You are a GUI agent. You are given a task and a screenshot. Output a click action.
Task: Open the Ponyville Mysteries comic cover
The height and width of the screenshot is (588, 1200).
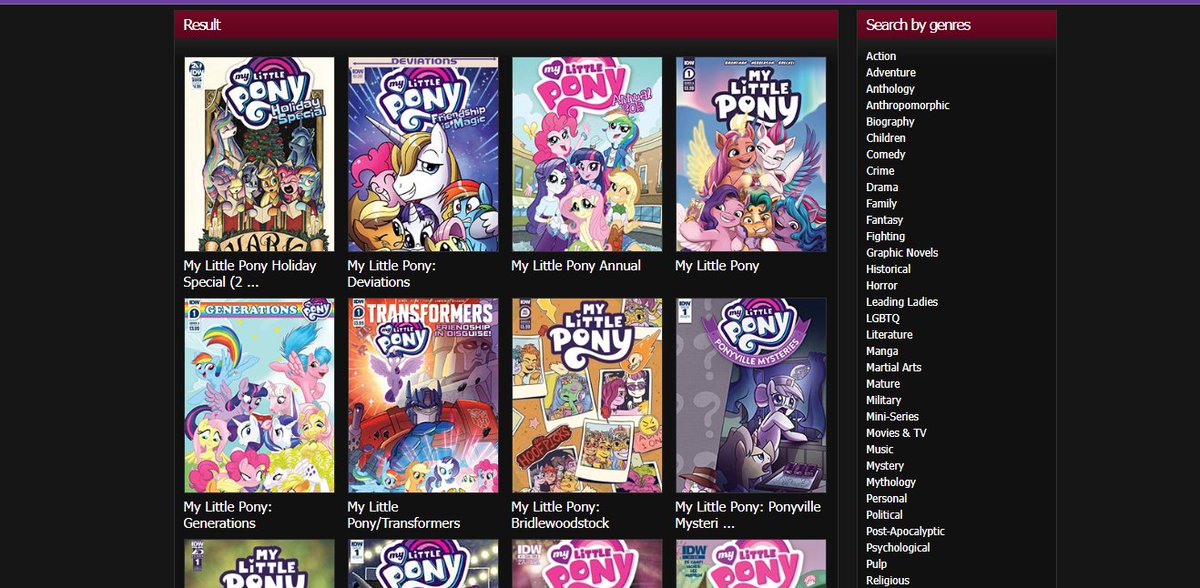click(x=751, y=395)
